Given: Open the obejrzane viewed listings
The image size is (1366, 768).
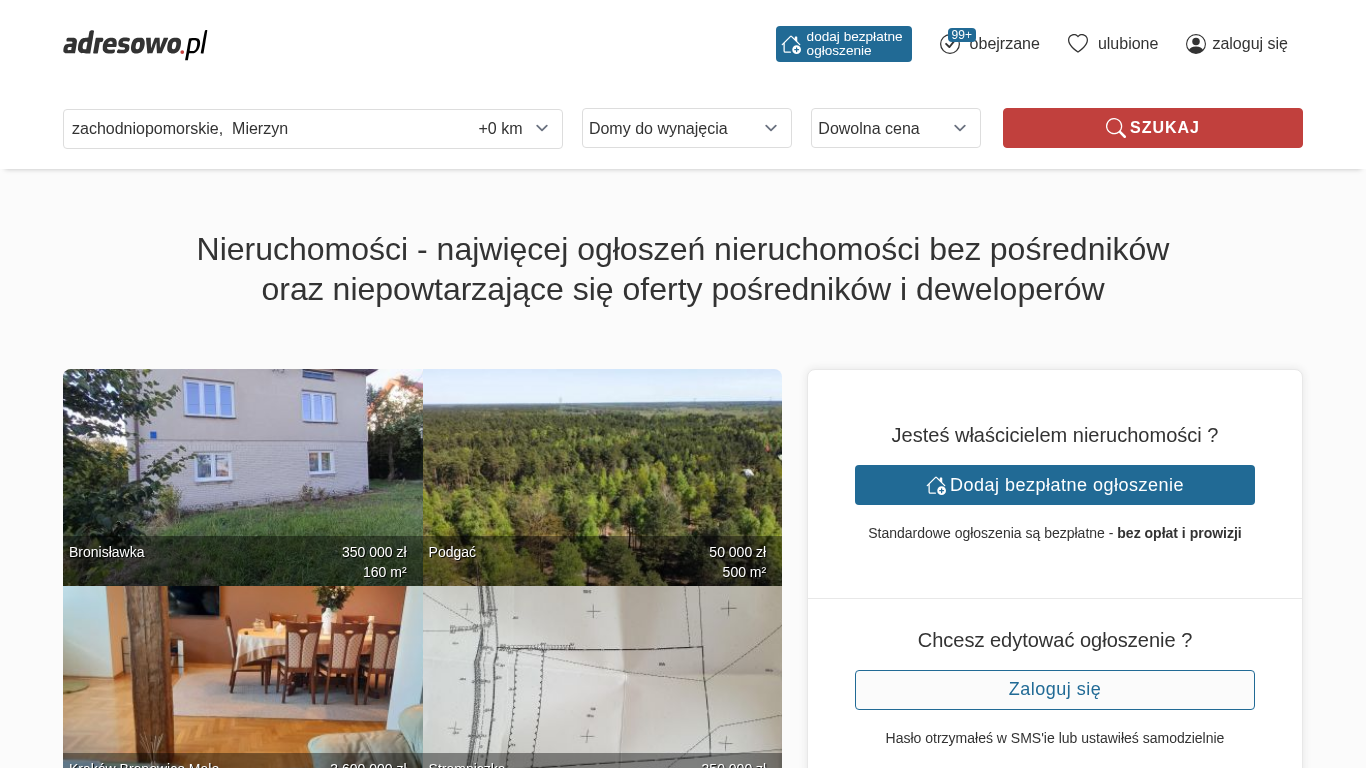Looking at the screenshot, I should click(1004, 44).
